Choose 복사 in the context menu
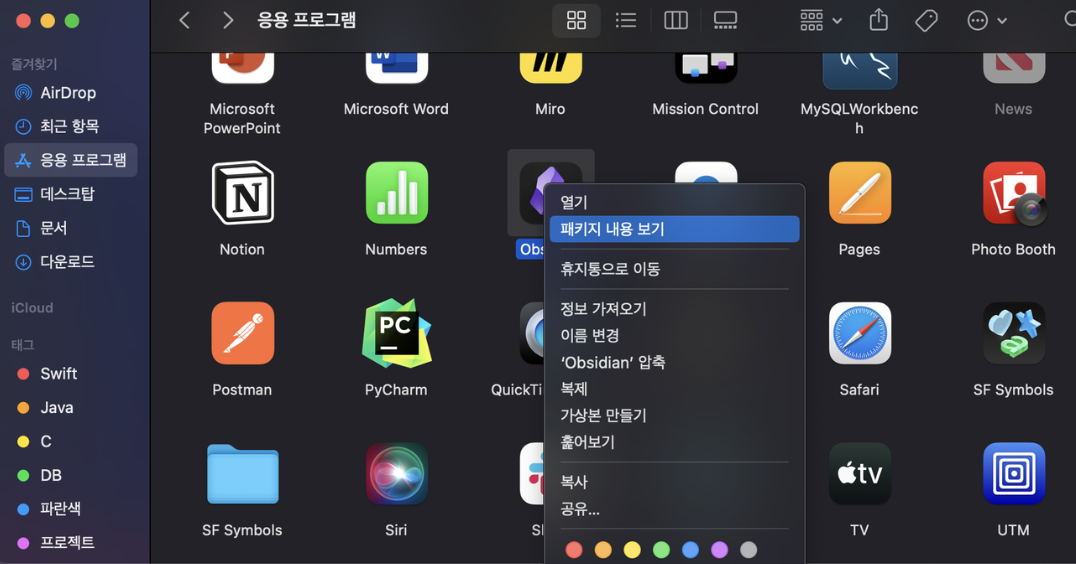Screen dimensions: 1076x564 pos(675,482)
